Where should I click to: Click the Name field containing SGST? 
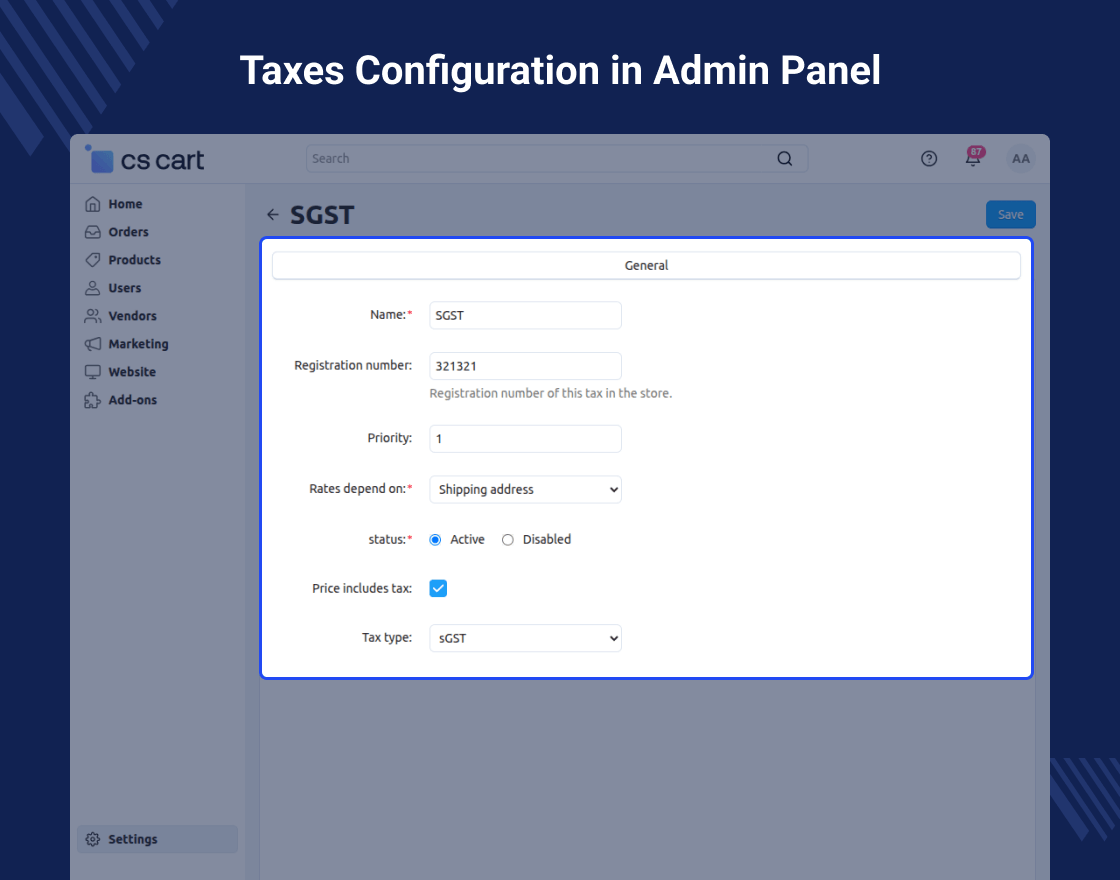(x=525, y=315)
